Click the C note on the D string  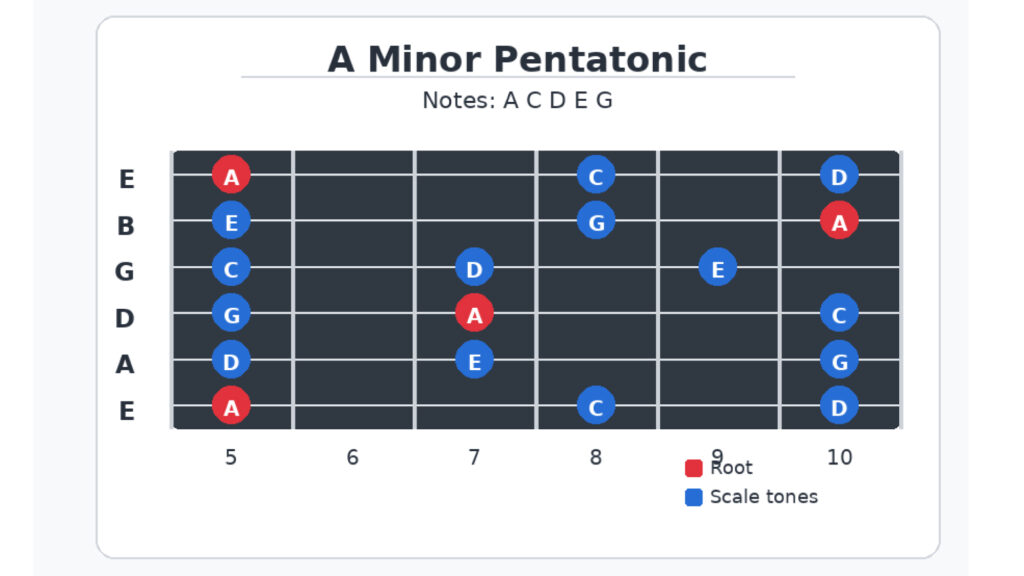pyautogui.click(x=839, y=314)
